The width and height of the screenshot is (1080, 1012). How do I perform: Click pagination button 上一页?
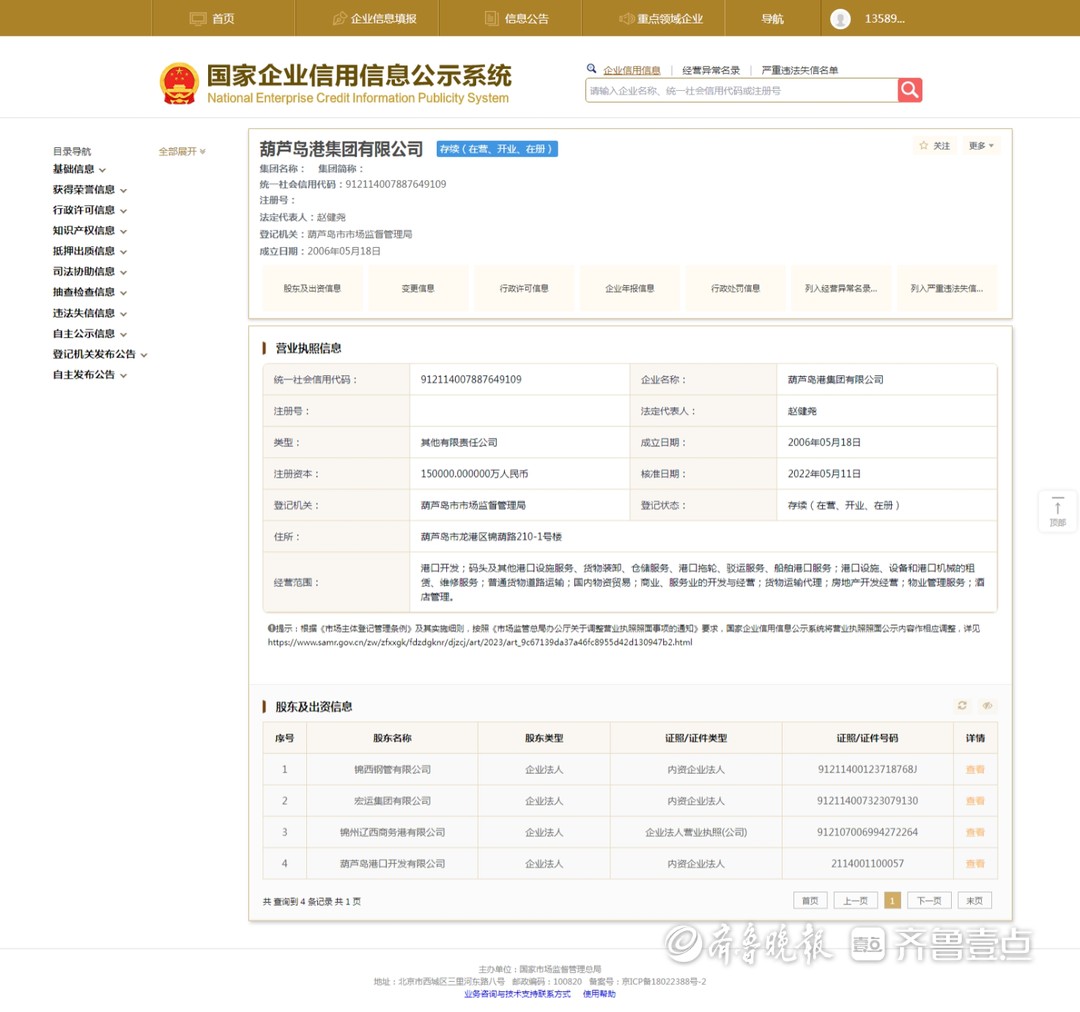[855, 900]
